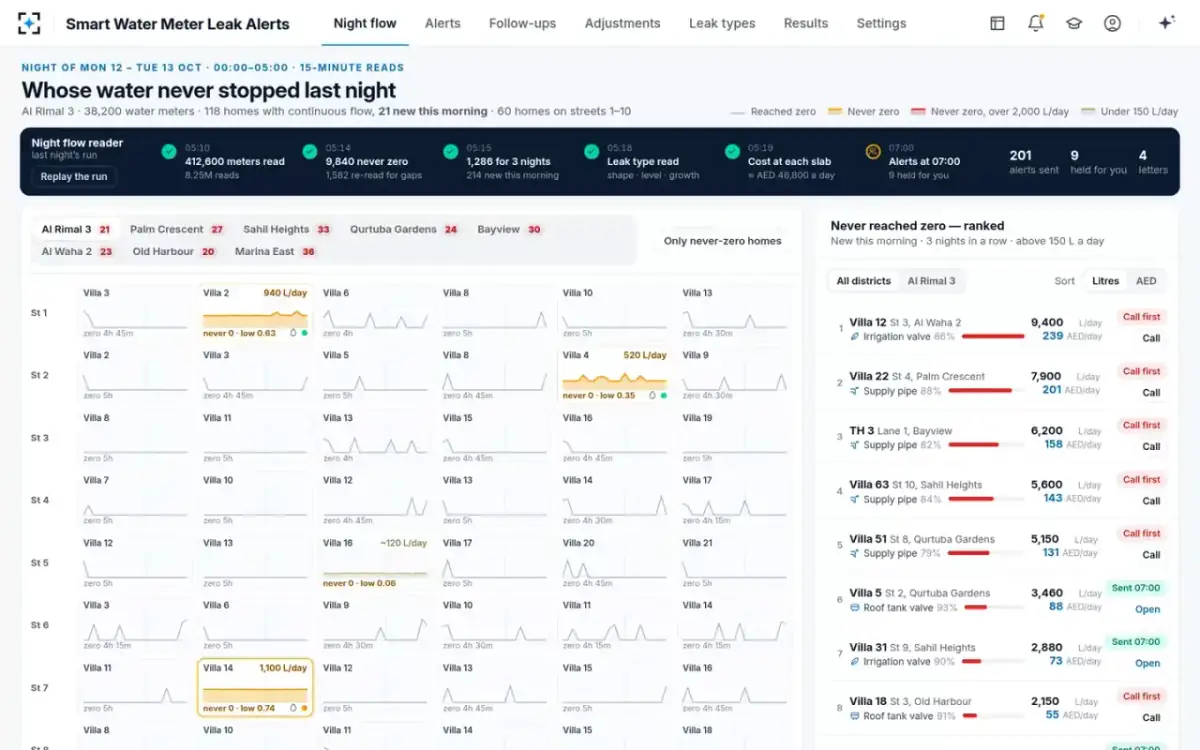Click supply pipe icon under Villa 63

[x=855, y=499]
